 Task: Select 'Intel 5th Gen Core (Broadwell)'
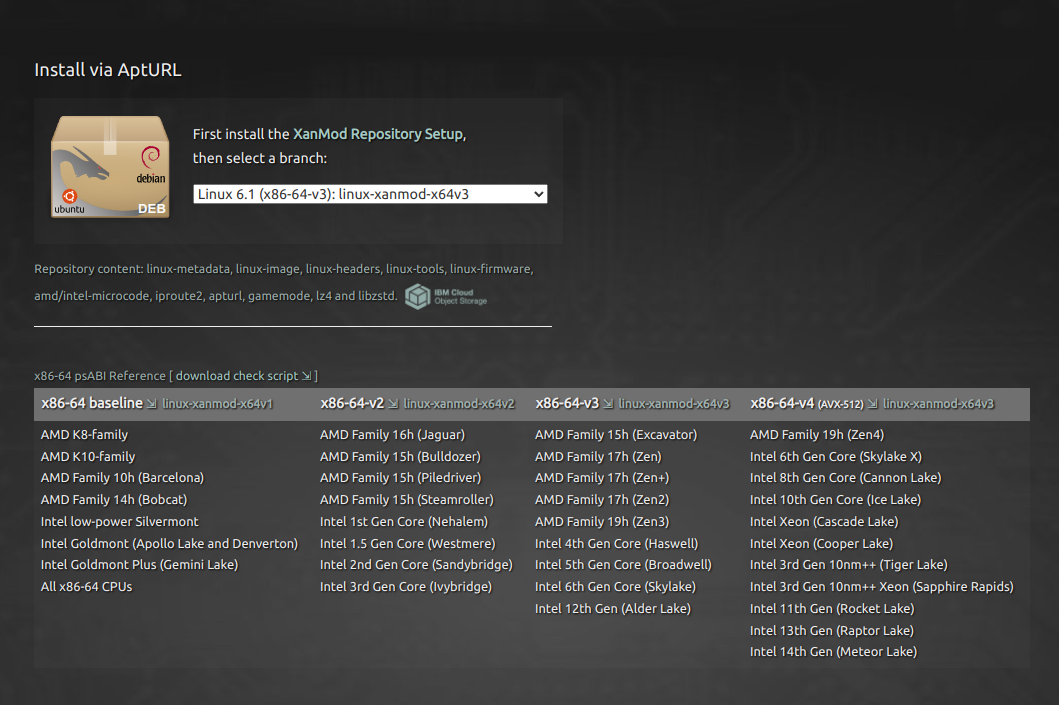(623, 565)
